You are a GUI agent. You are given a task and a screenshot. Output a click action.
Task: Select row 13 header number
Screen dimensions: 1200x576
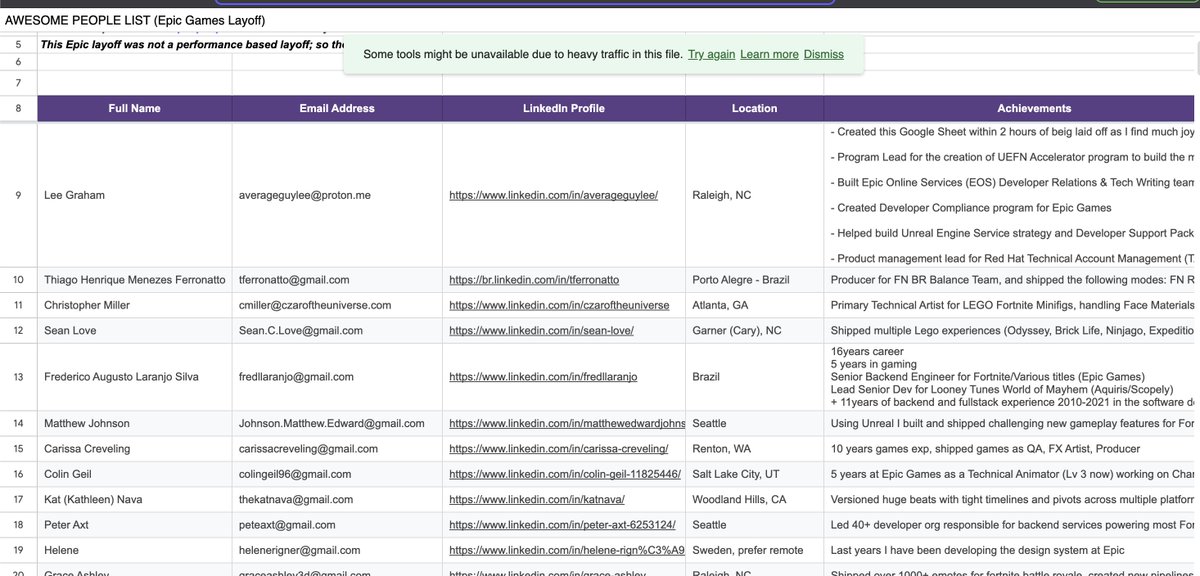[18, 377]
